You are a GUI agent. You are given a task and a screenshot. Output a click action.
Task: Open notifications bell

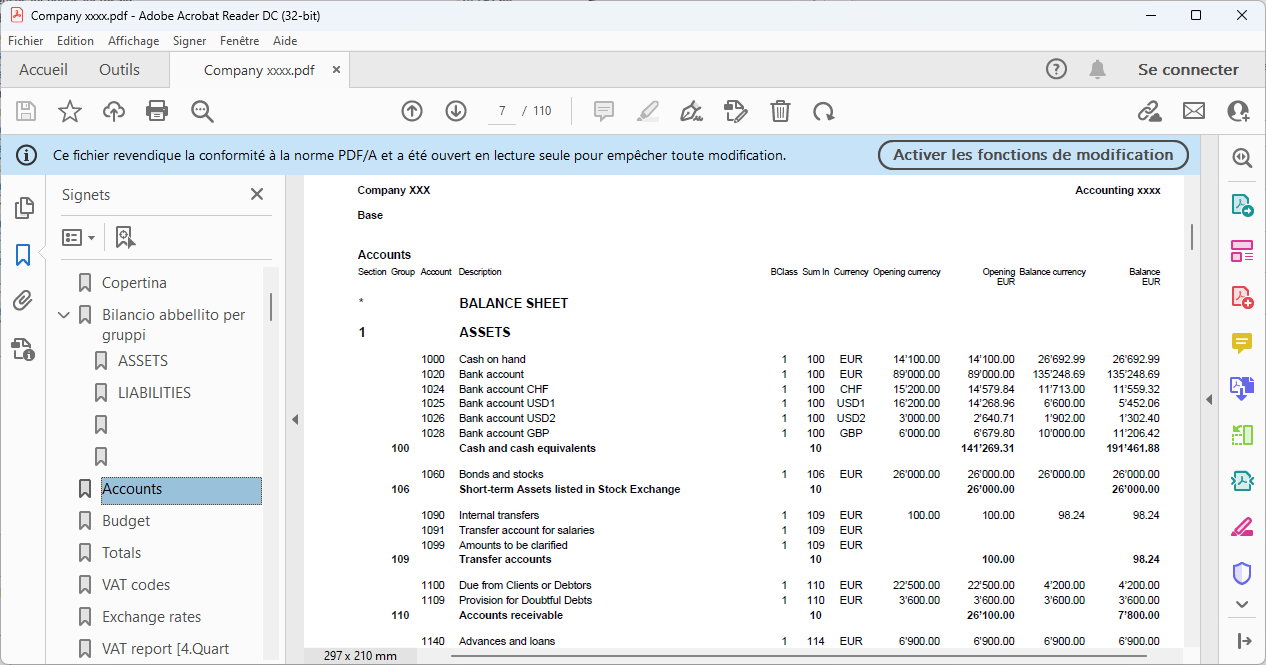[1098, 69]
